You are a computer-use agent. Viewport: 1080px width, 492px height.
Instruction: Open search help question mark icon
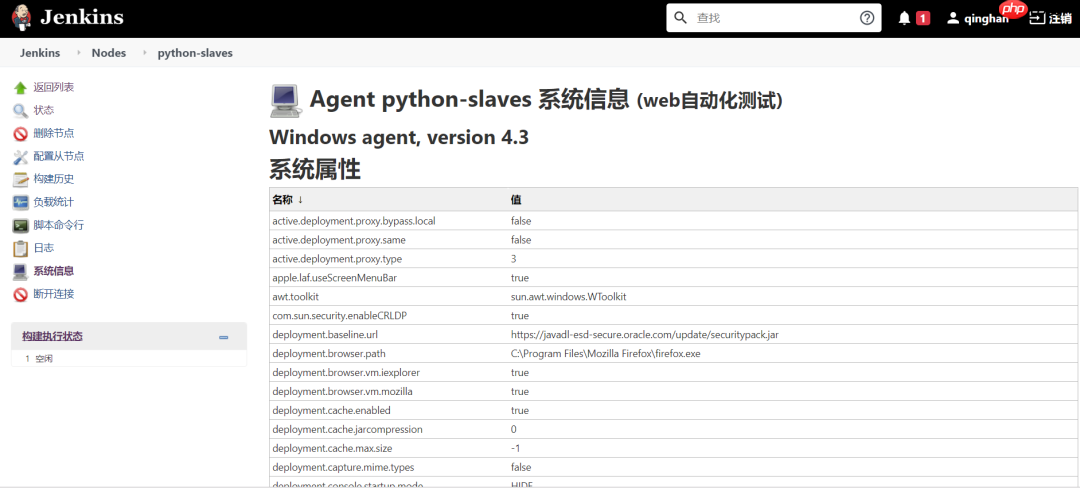[867, 18]
